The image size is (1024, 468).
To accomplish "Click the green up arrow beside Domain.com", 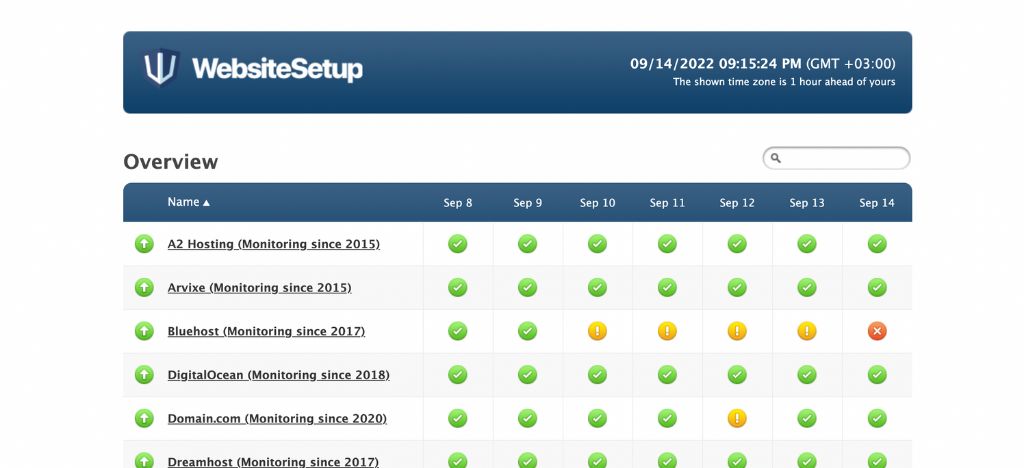I will coord(144,418).
